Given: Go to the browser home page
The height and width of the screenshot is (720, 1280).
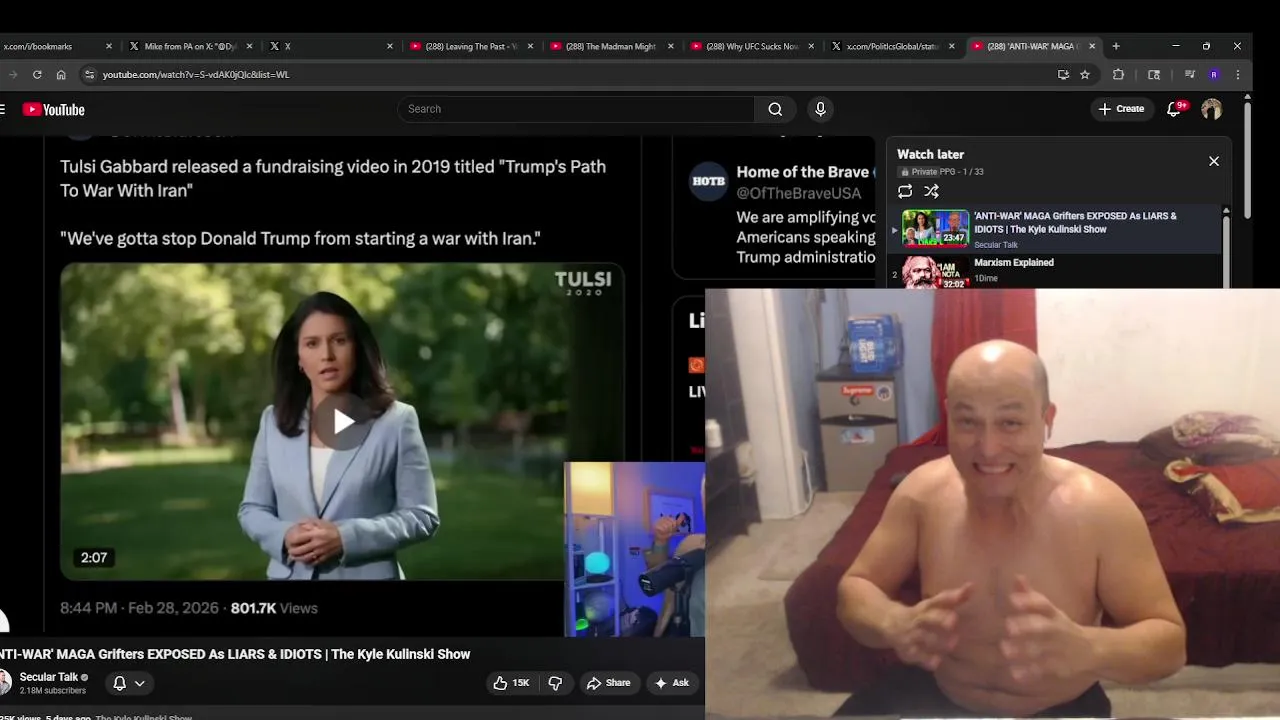Looking at the screenshot, I should [x=61, y=74].
